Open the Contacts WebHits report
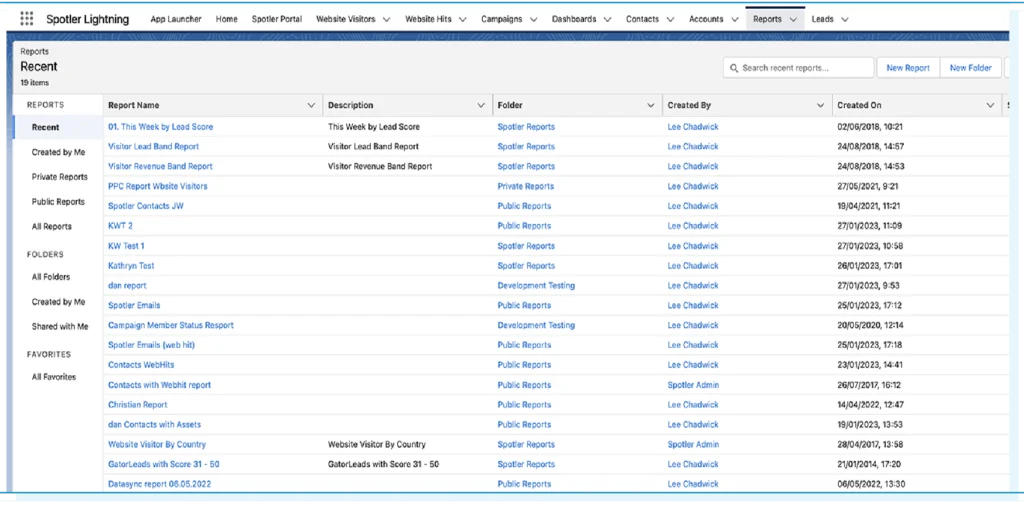 [141, 364]
